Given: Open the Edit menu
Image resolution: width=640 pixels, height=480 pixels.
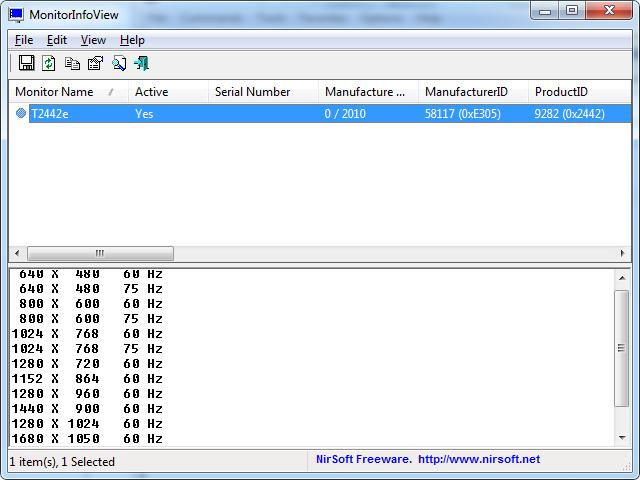Looking at the screenshot, I should tap(57, 40).
